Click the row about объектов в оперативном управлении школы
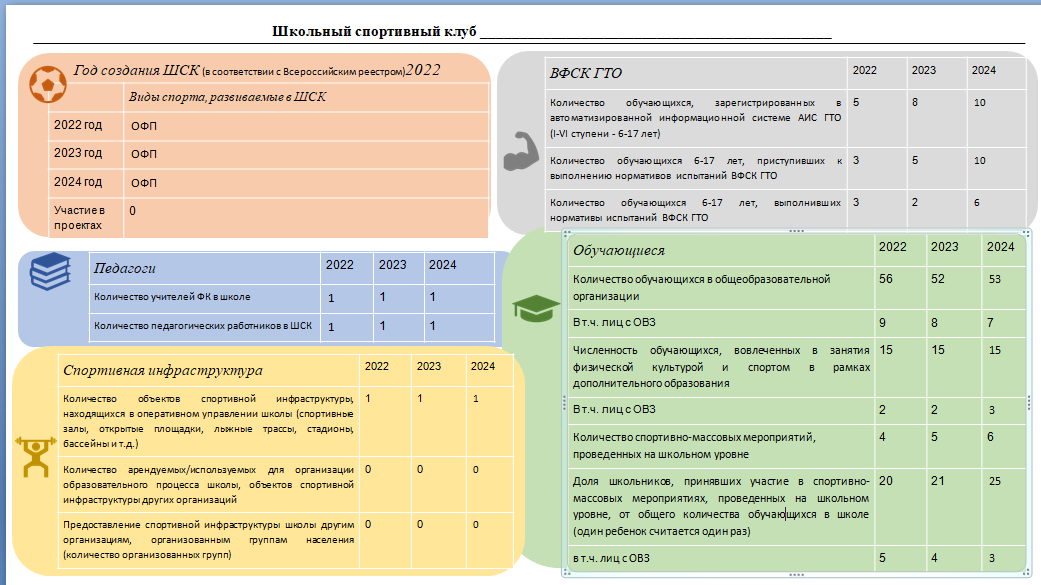The height and width of the screenshot is (585, 1041). click(208, 421)
